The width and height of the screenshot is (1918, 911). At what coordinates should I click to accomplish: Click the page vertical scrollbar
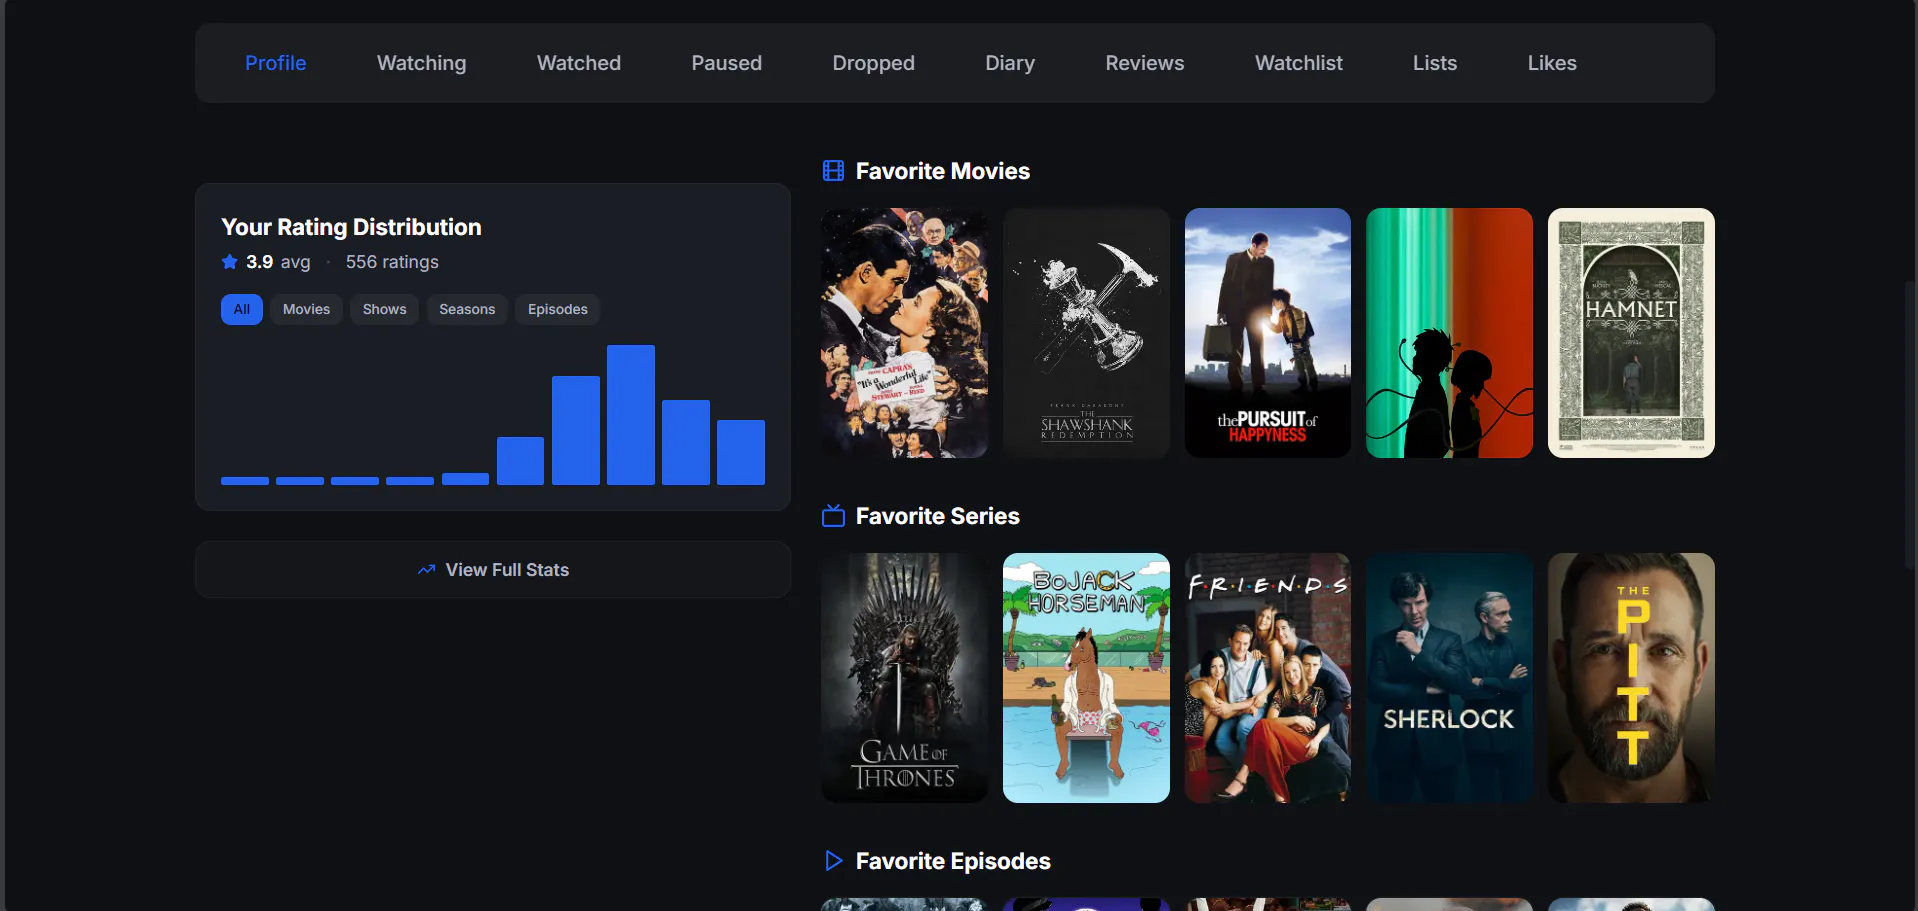(x=1911, y=425)
